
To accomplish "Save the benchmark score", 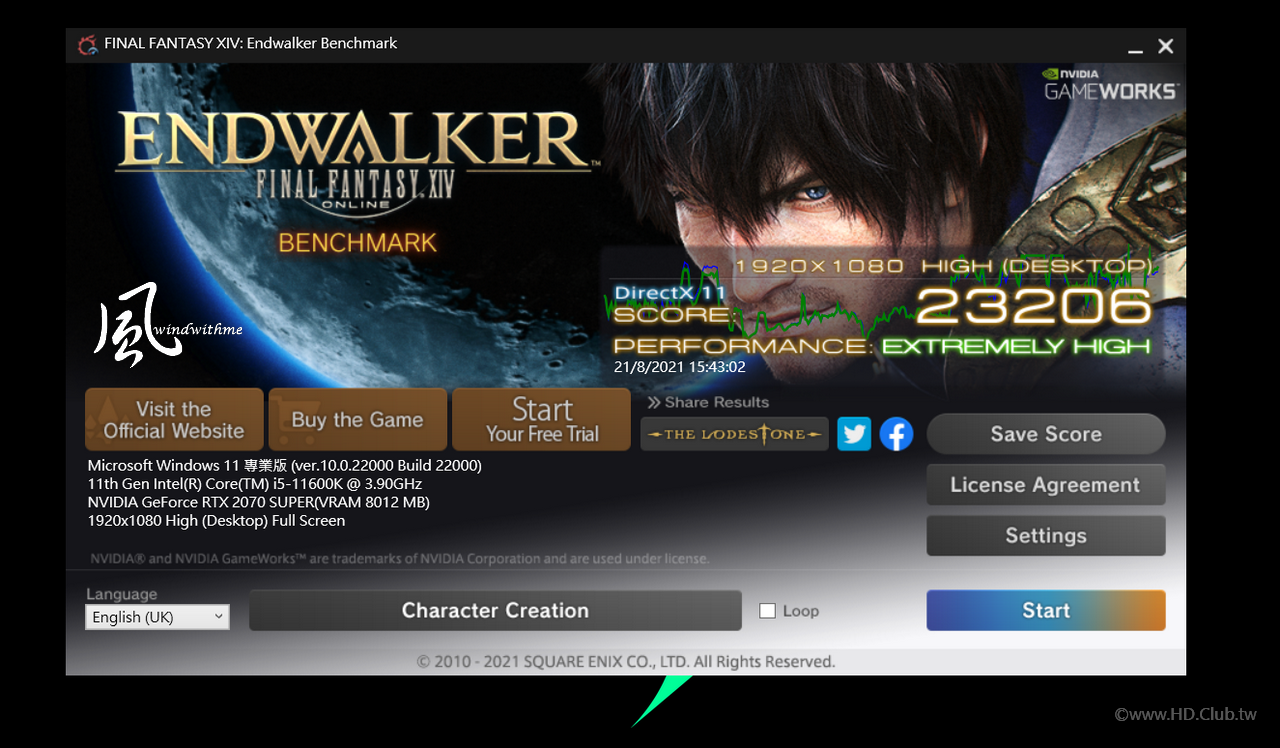I will [1046, 434].
